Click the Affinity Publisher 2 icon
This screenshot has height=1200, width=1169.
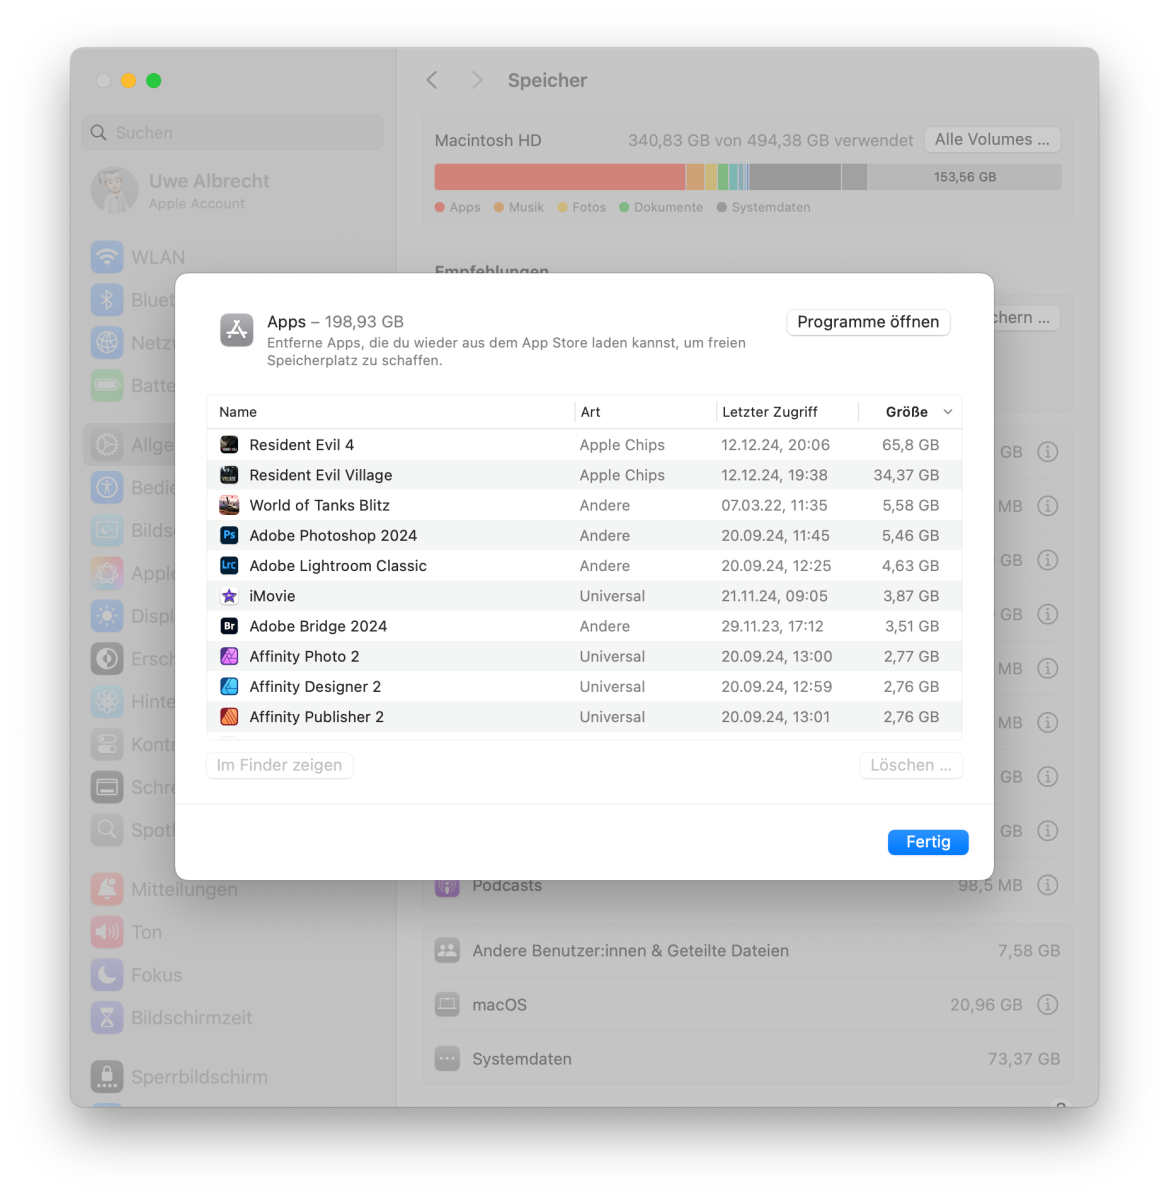[x=229, y=717]
